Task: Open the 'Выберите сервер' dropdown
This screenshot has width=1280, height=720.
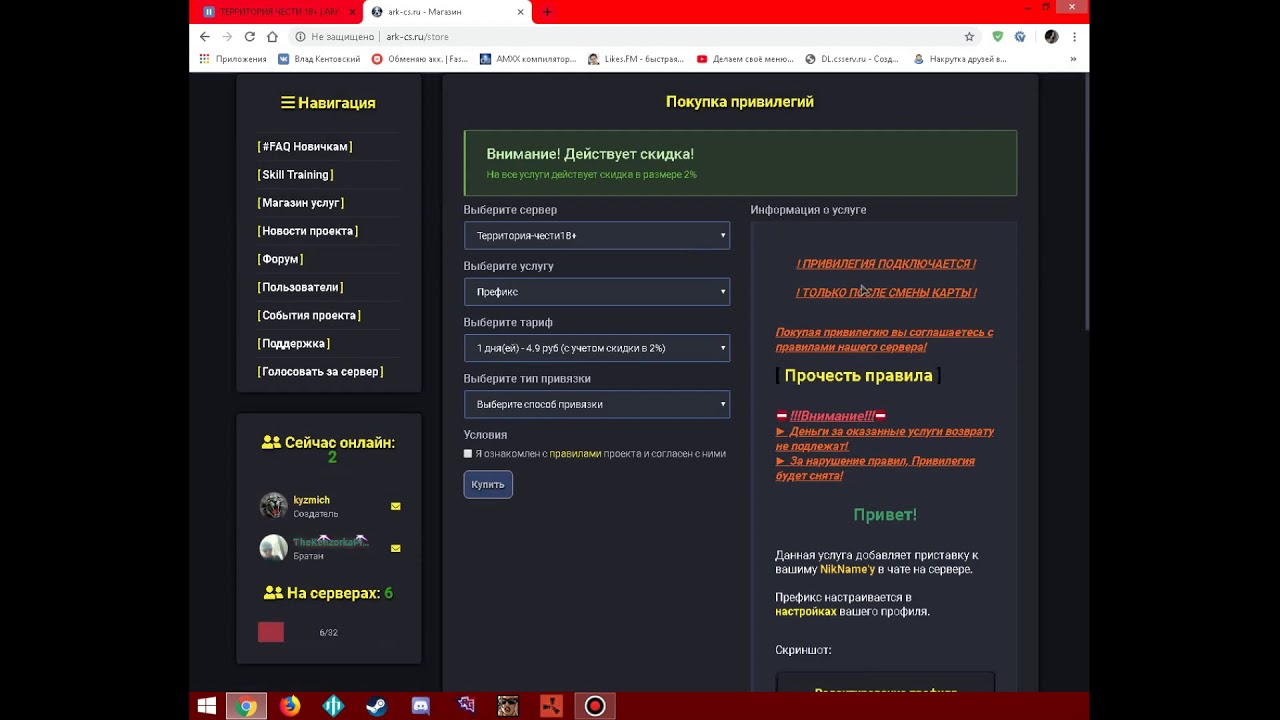Action: click(597, 236)
